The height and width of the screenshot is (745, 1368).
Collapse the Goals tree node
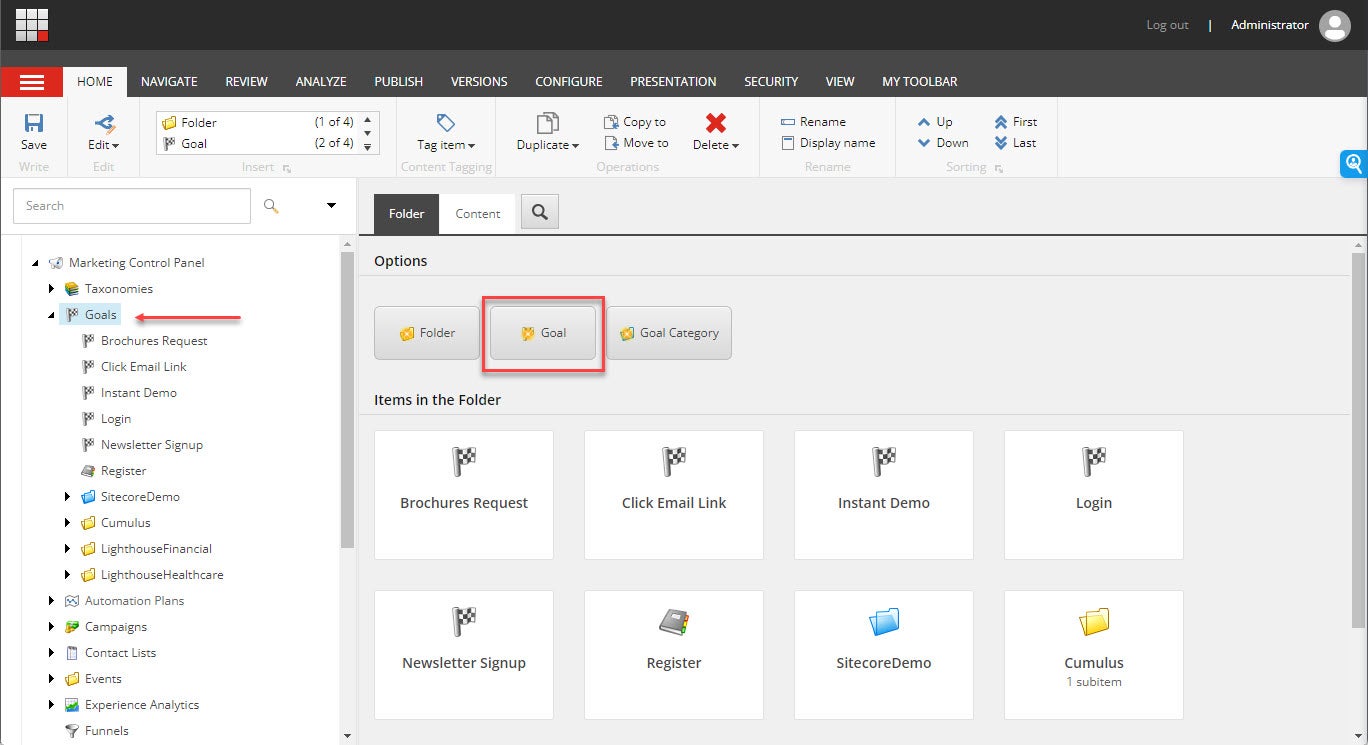[52, 315]
